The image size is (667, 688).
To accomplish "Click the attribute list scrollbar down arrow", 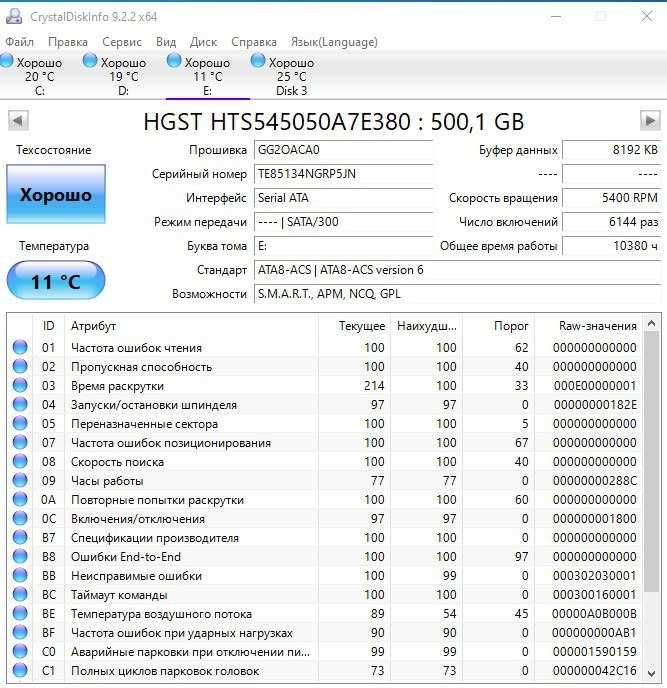I will (x=652, y=673).
